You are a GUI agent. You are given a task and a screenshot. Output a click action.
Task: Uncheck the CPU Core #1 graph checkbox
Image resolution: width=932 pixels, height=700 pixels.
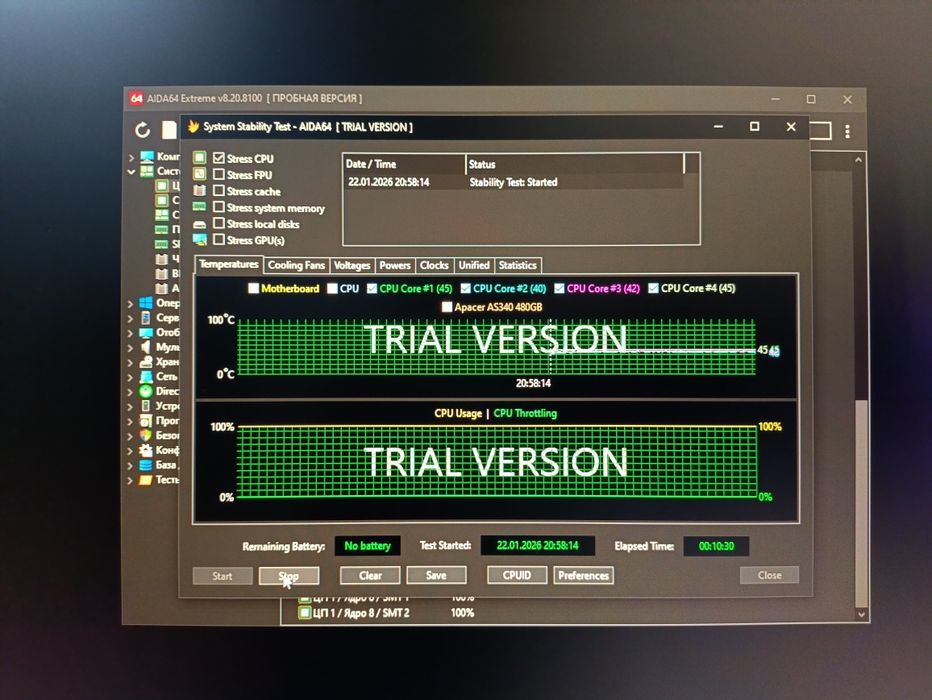372,288
